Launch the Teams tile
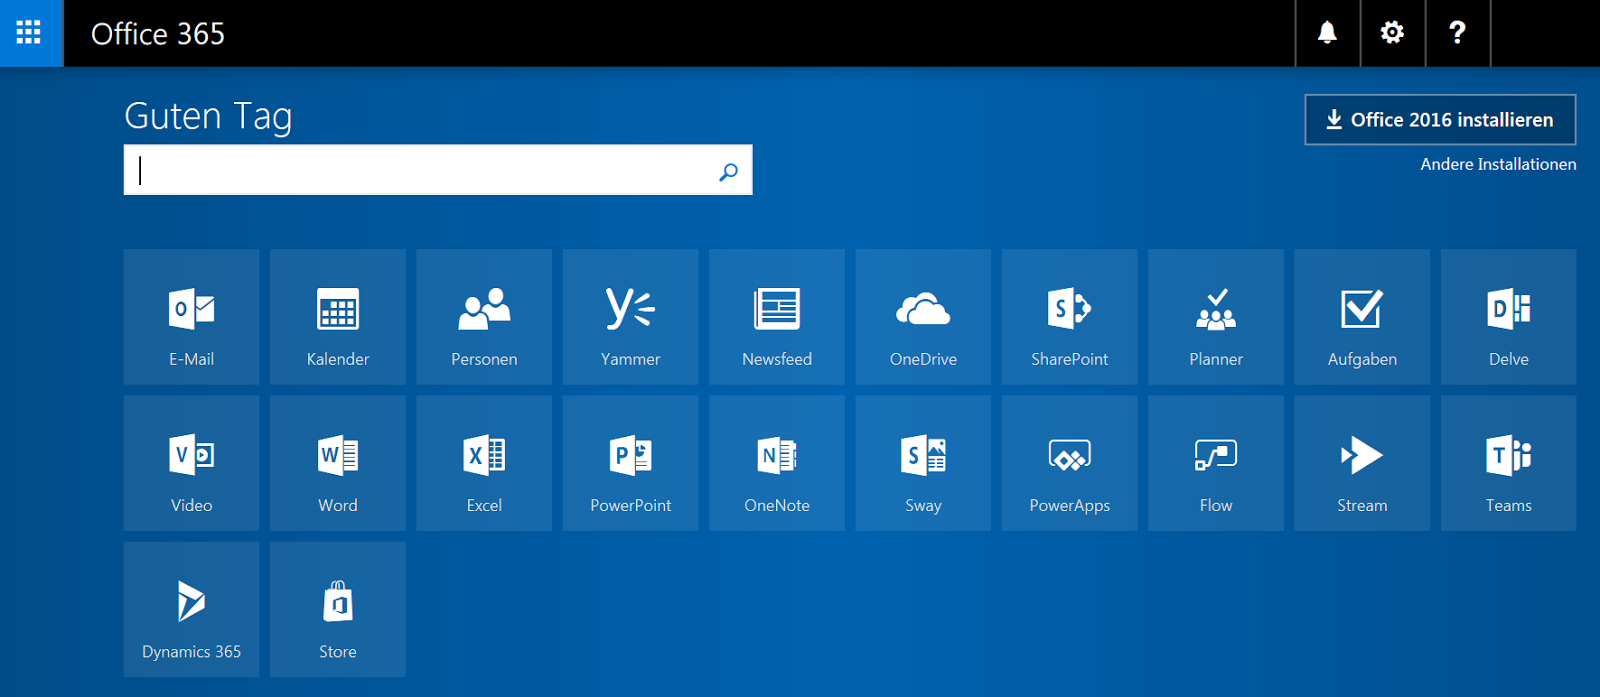 (1509, 463)
